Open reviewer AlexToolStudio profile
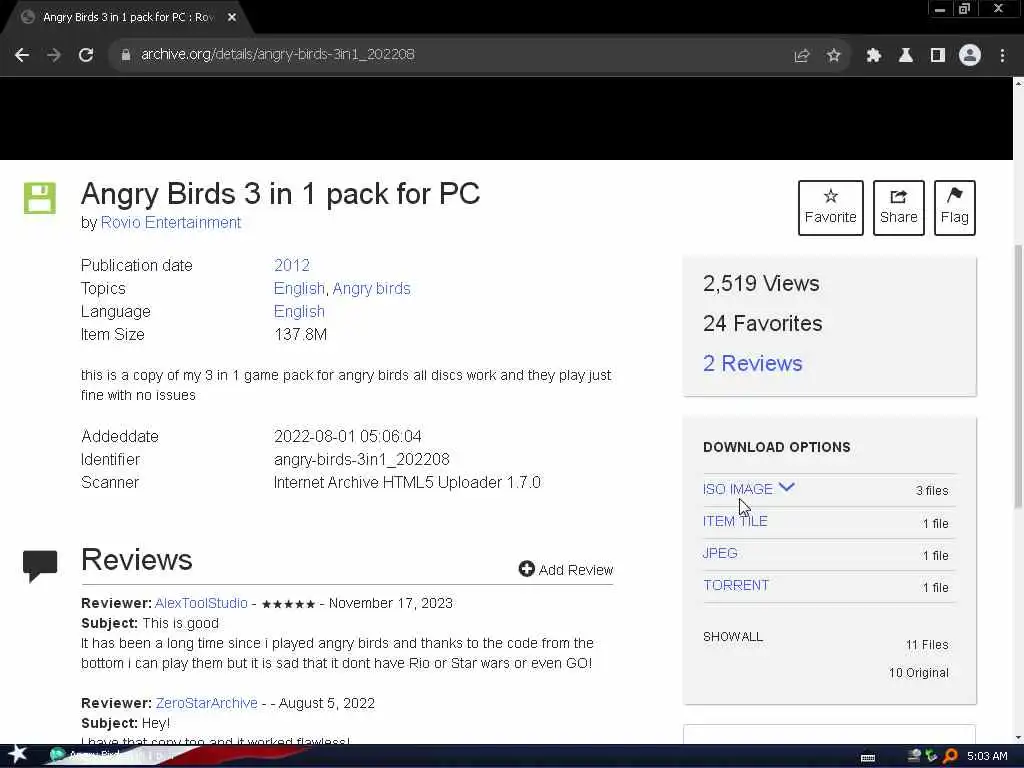 201,603
